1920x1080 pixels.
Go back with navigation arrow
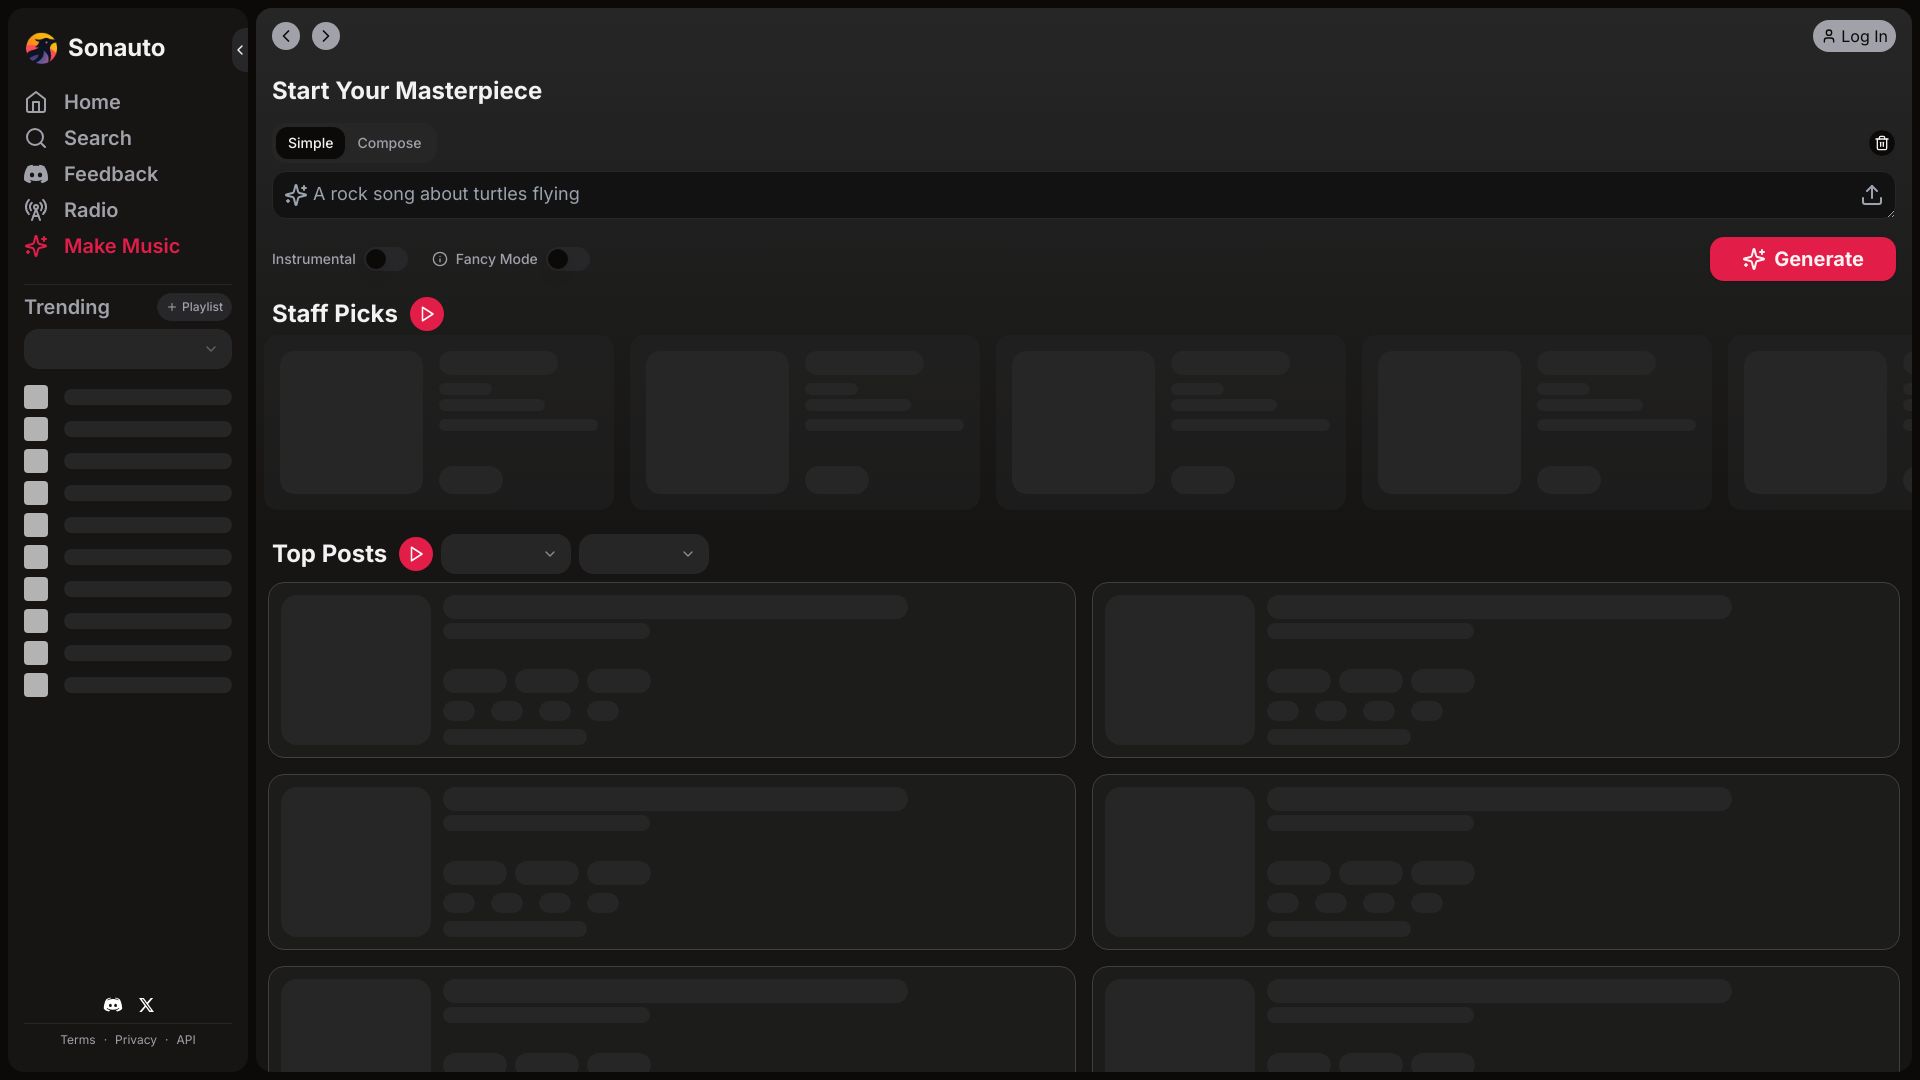coord(286,36)
